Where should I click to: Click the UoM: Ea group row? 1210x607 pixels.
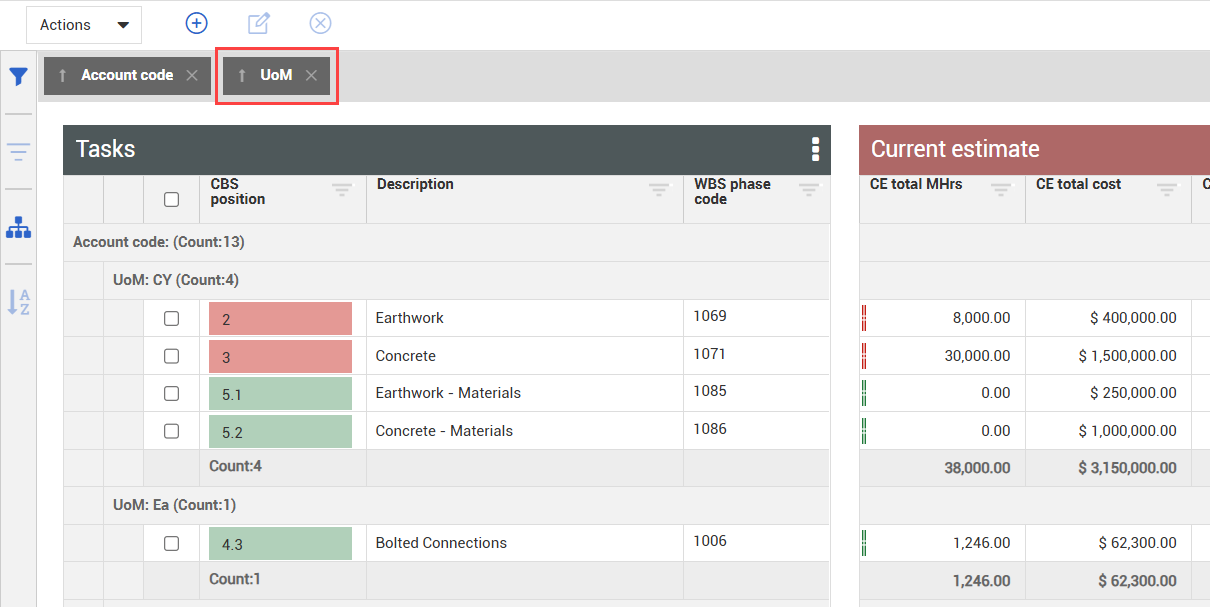pyautogui.click(x=175, y=505)
